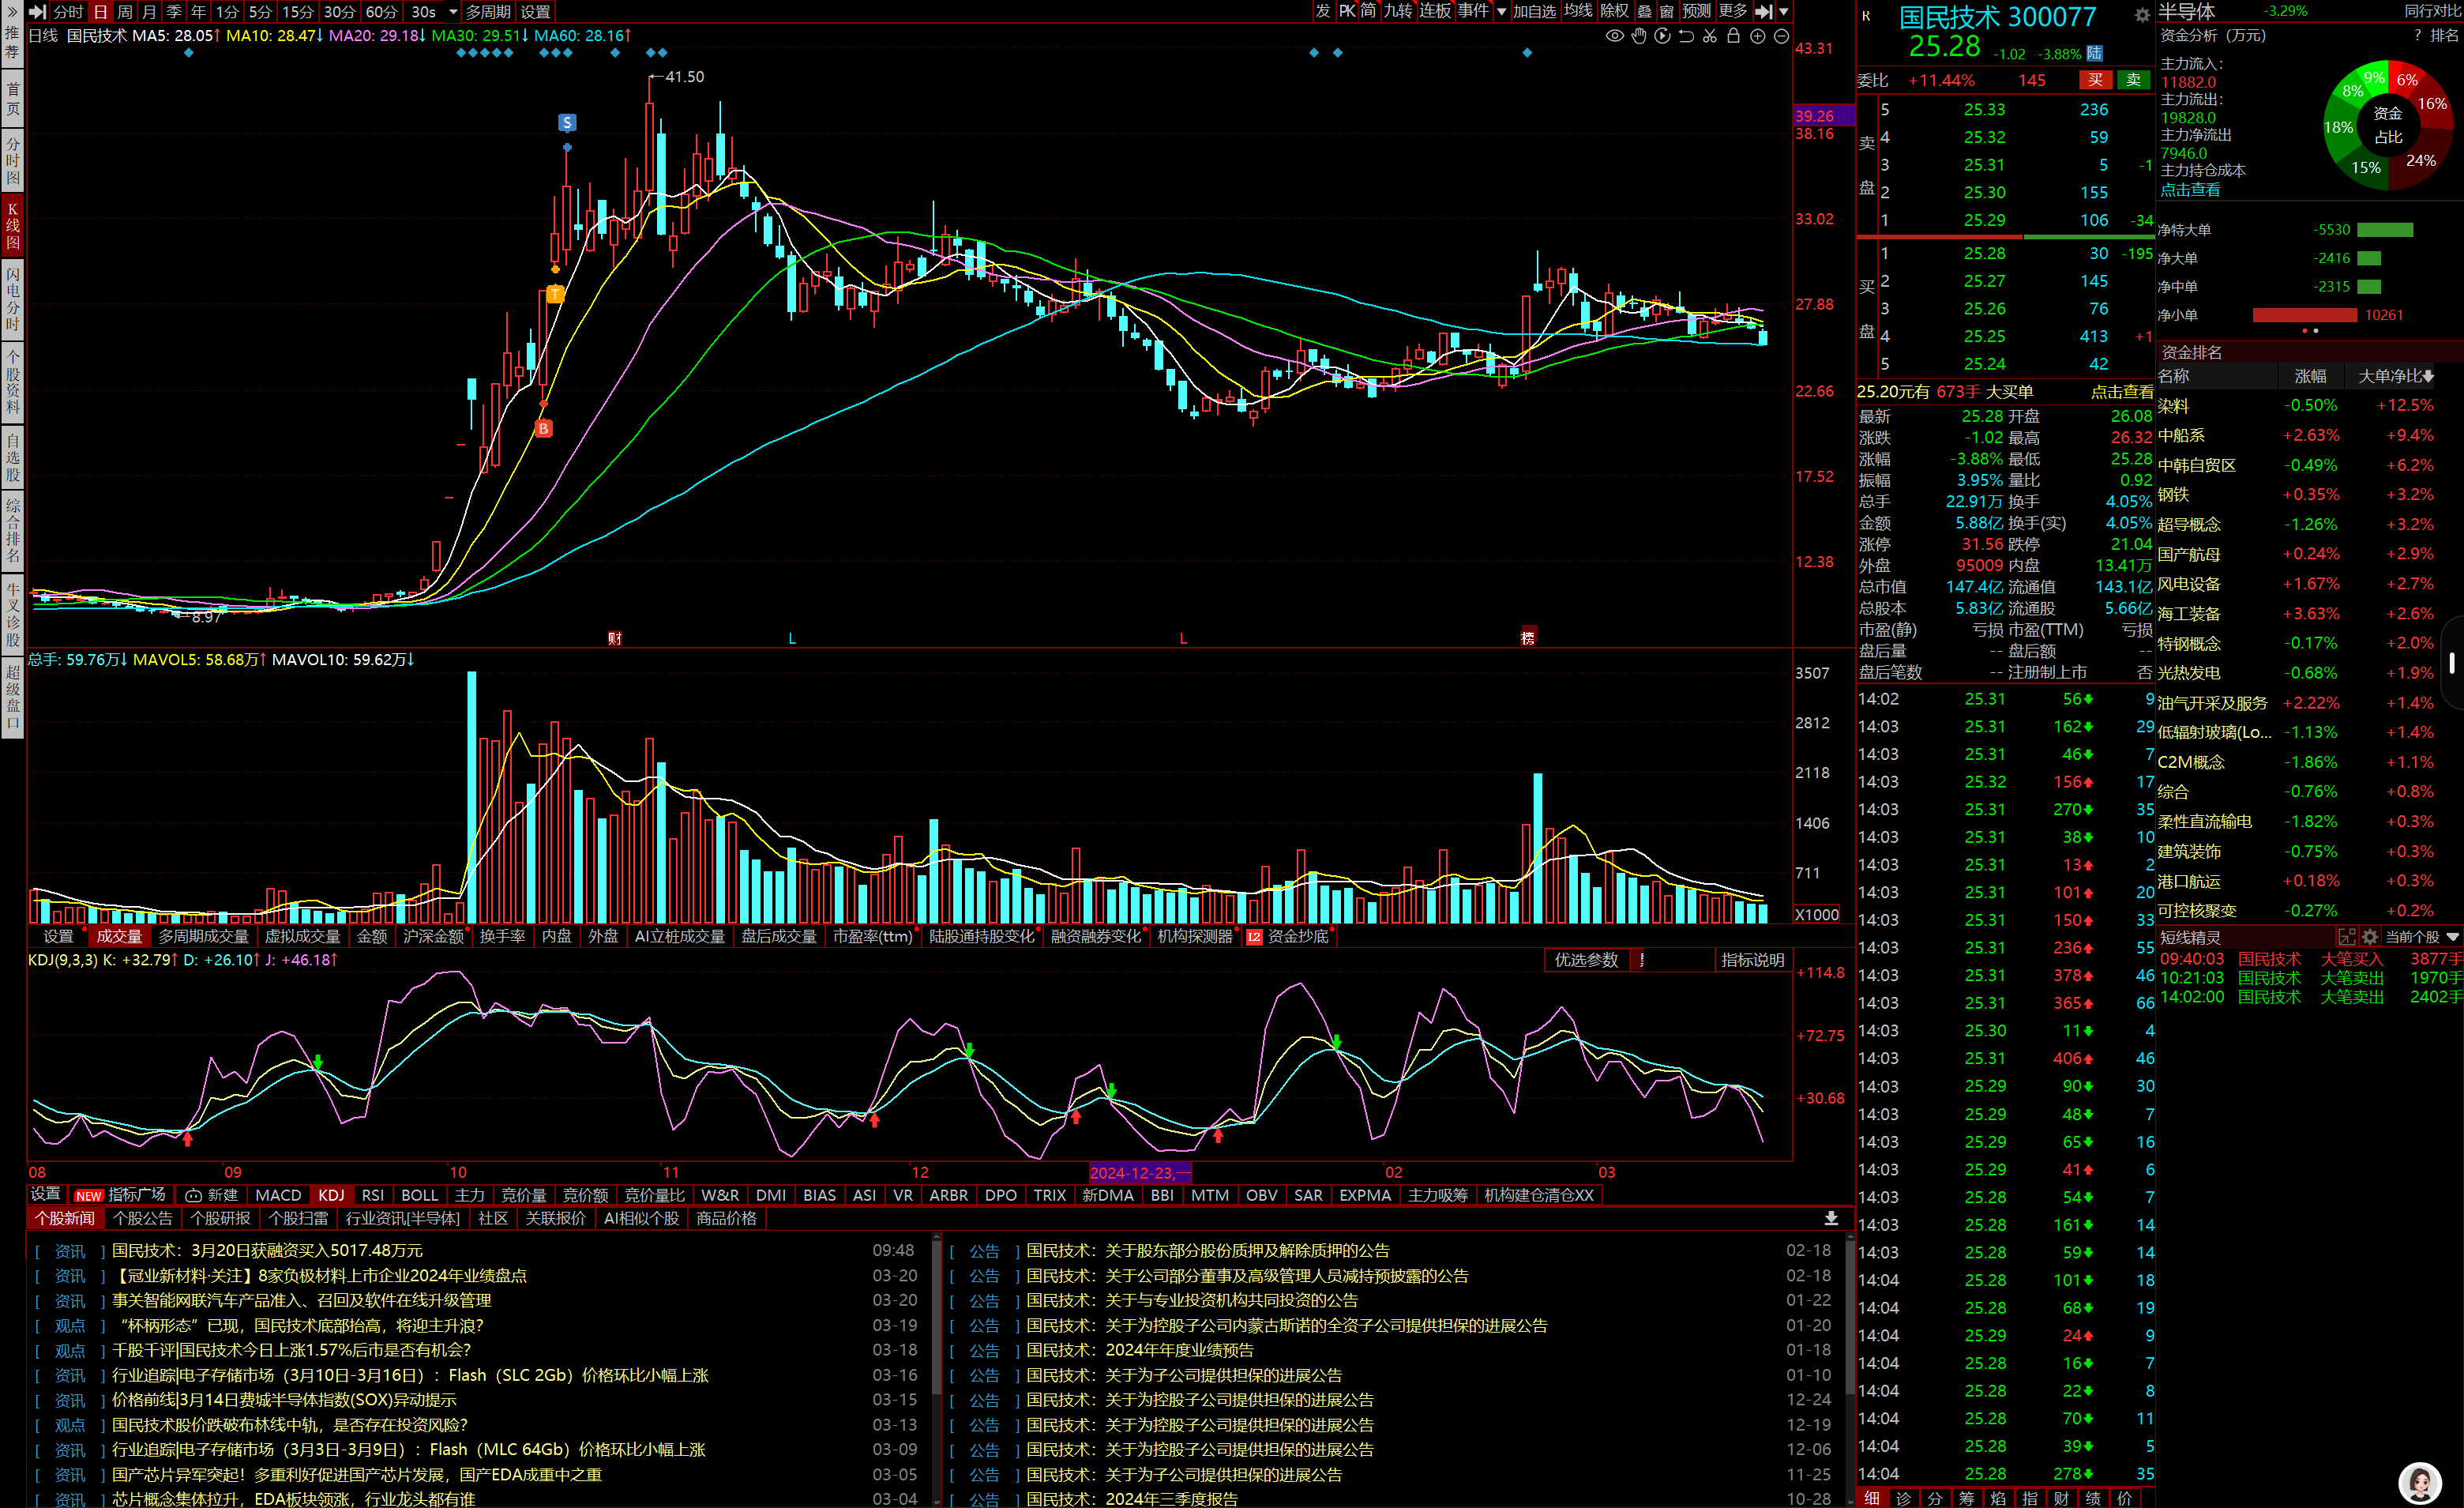Click the undo arrow chart icon
Screen dimensions: 2464x1508
1686,36
